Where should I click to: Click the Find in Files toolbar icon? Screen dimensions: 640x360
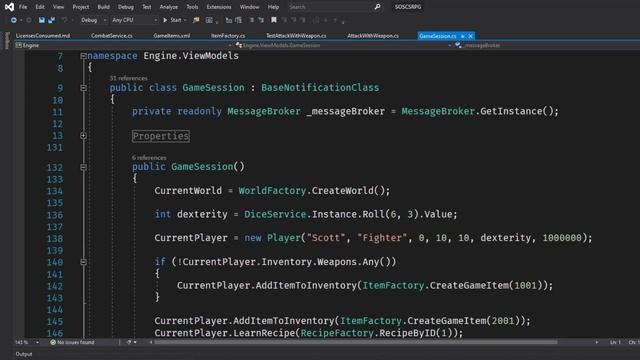[x=196, y=20]
